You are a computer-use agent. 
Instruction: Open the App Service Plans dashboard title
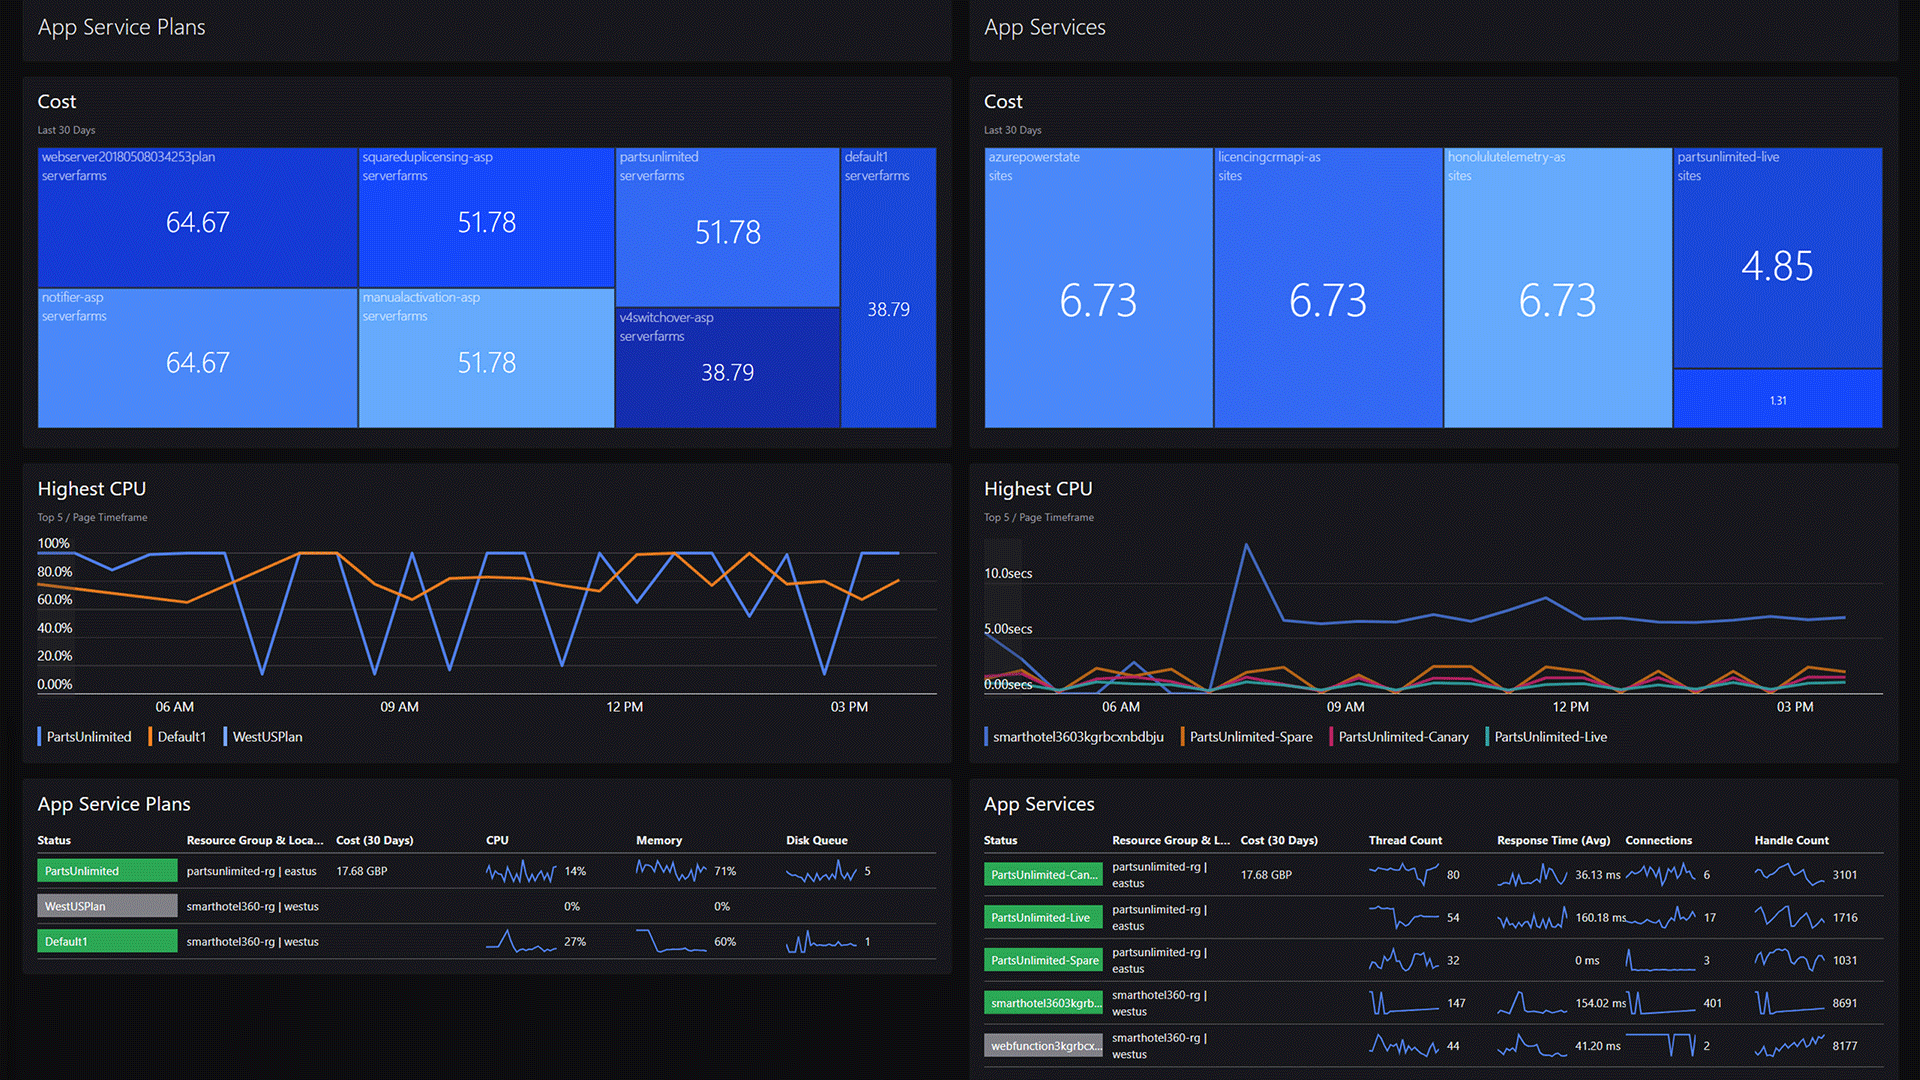tap(120, 27)
